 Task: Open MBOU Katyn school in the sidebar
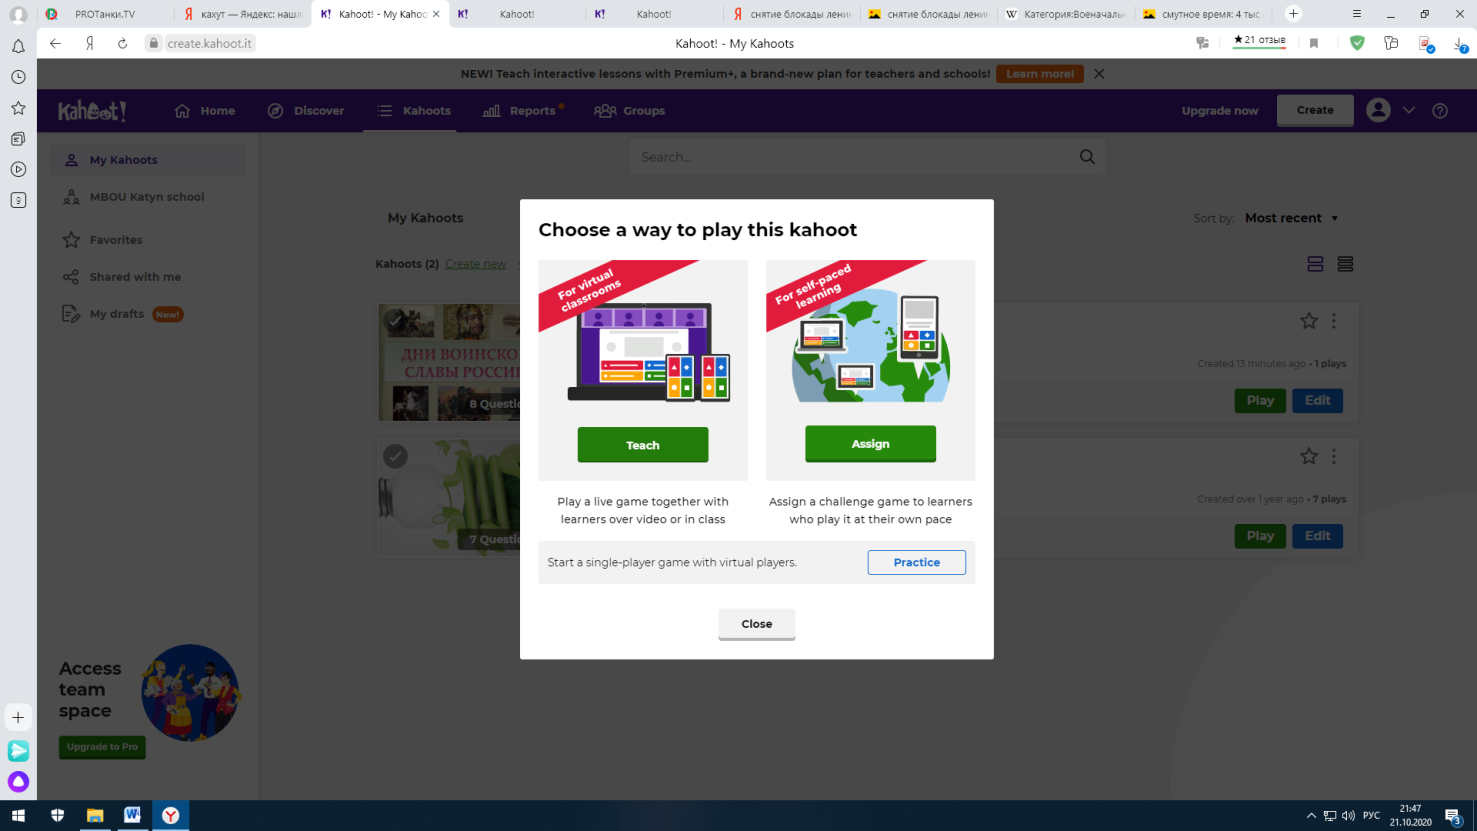(x=148, y=197)
